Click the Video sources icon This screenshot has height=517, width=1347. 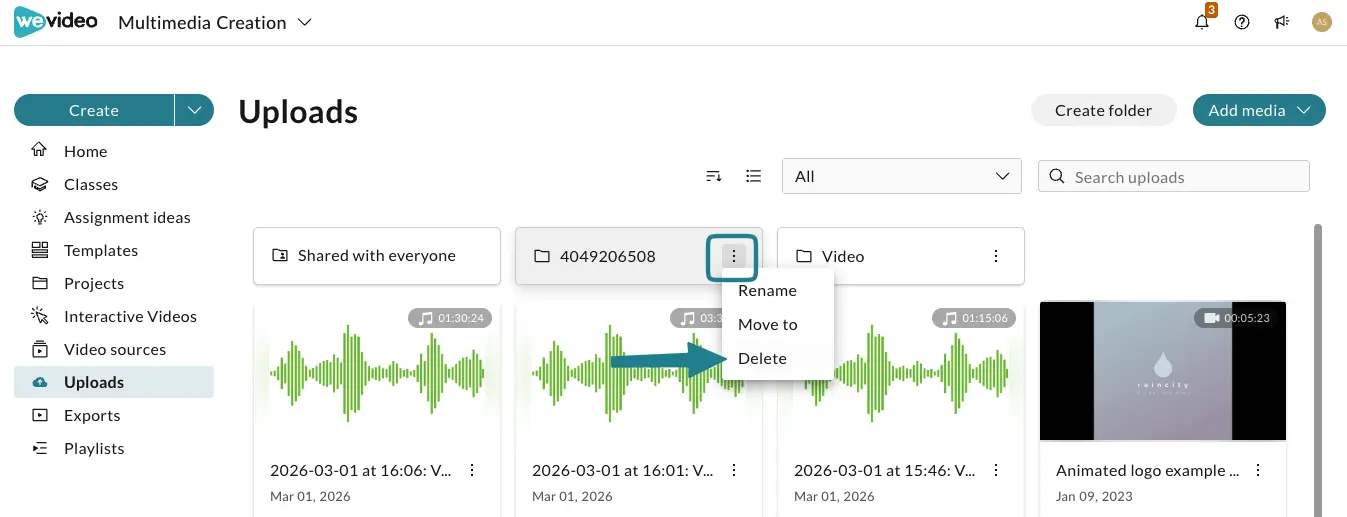click(x=39, y=349)
